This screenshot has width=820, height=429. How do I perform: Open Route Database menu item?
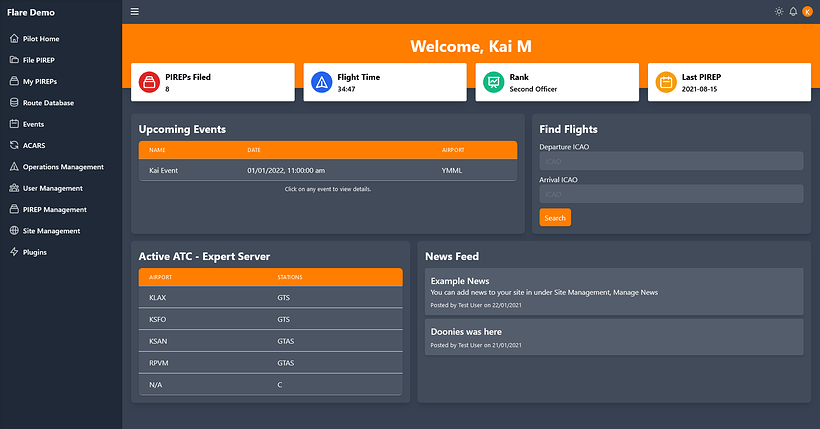(48, 103)
